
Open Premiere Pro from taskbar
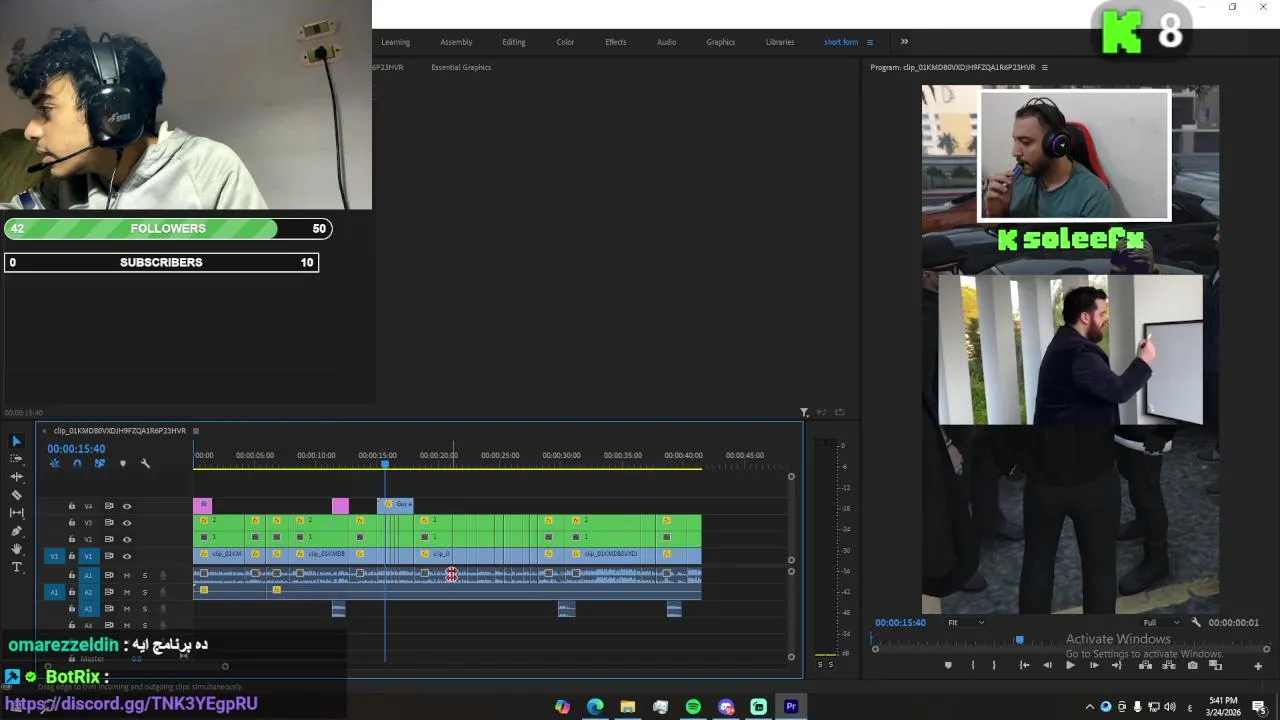791,706
